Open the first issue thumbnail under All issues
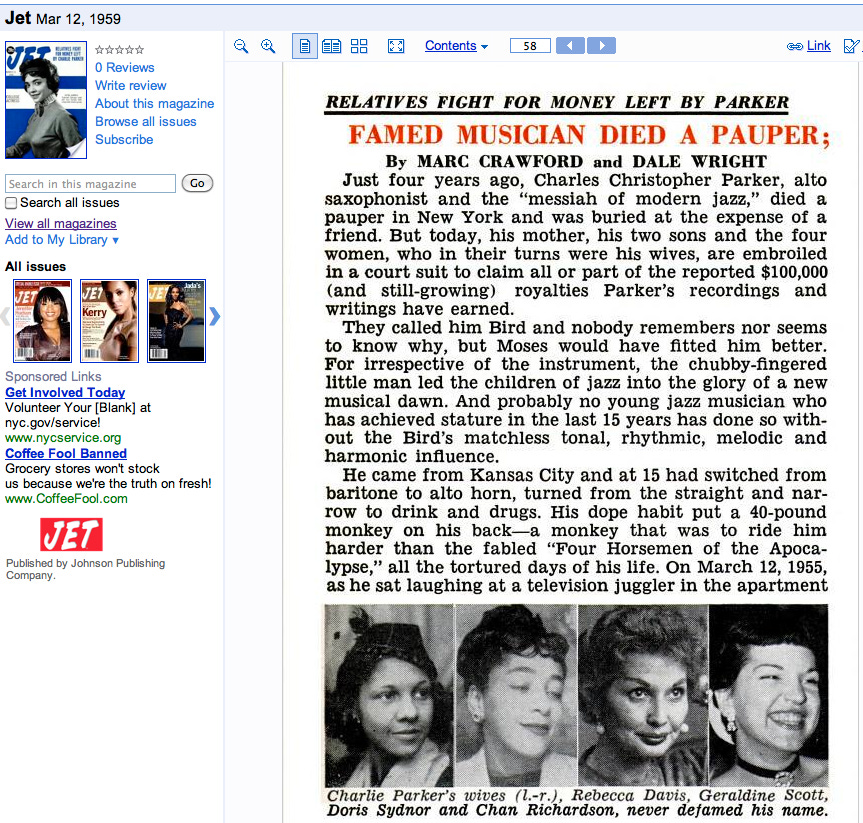 click(42, 321)
